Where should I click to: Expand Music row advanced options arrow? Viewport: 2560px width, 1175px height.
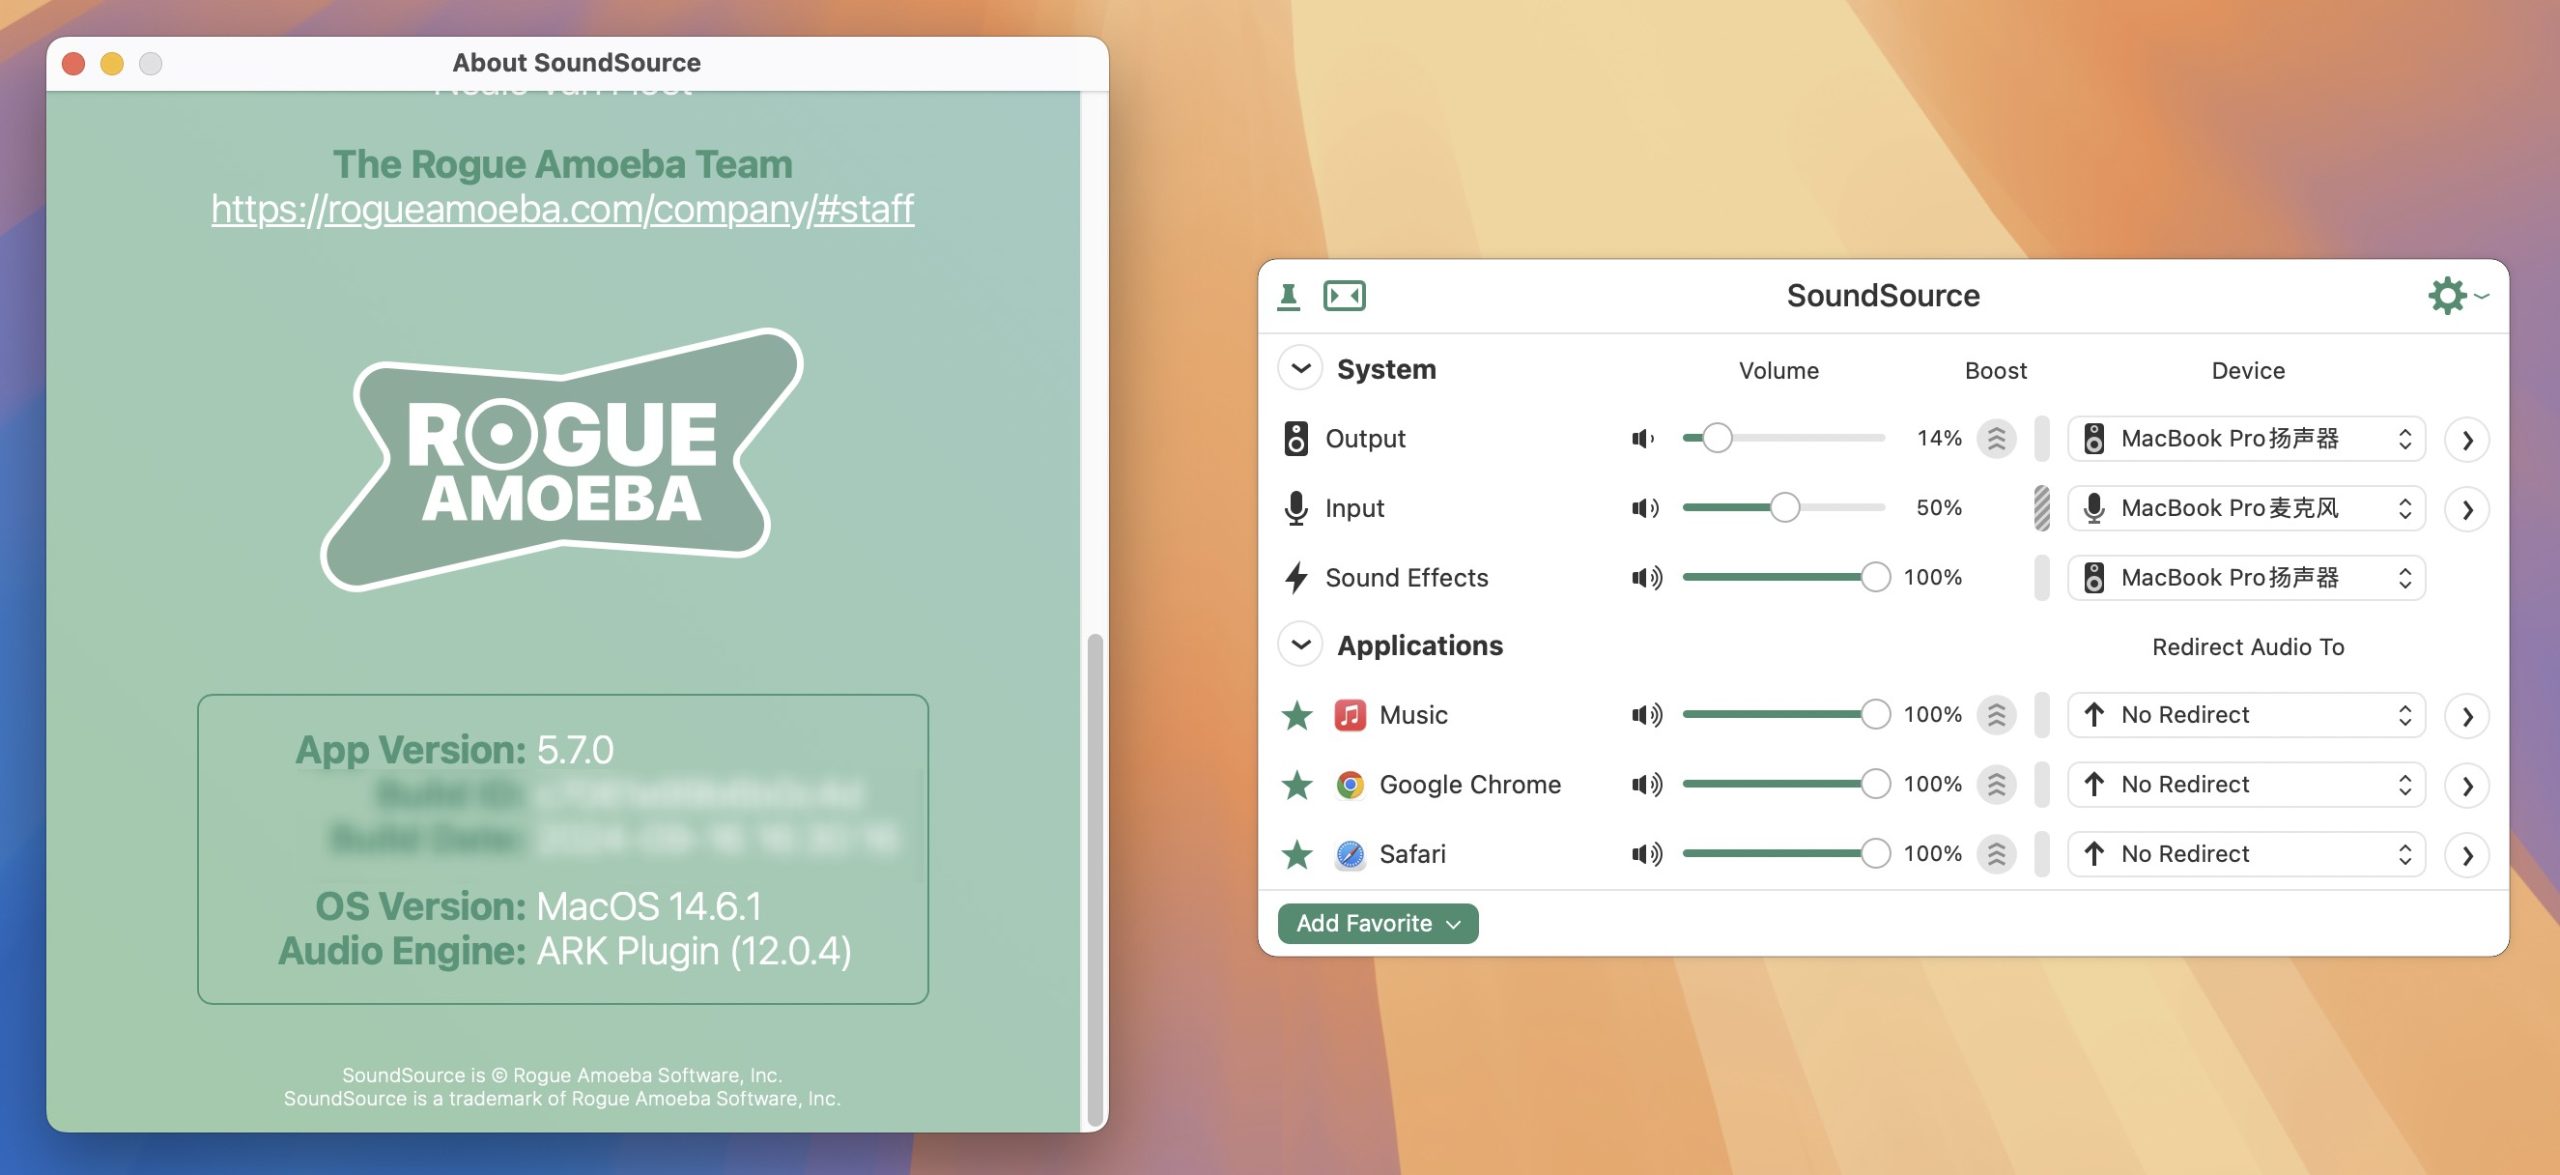pos(2467,717)
